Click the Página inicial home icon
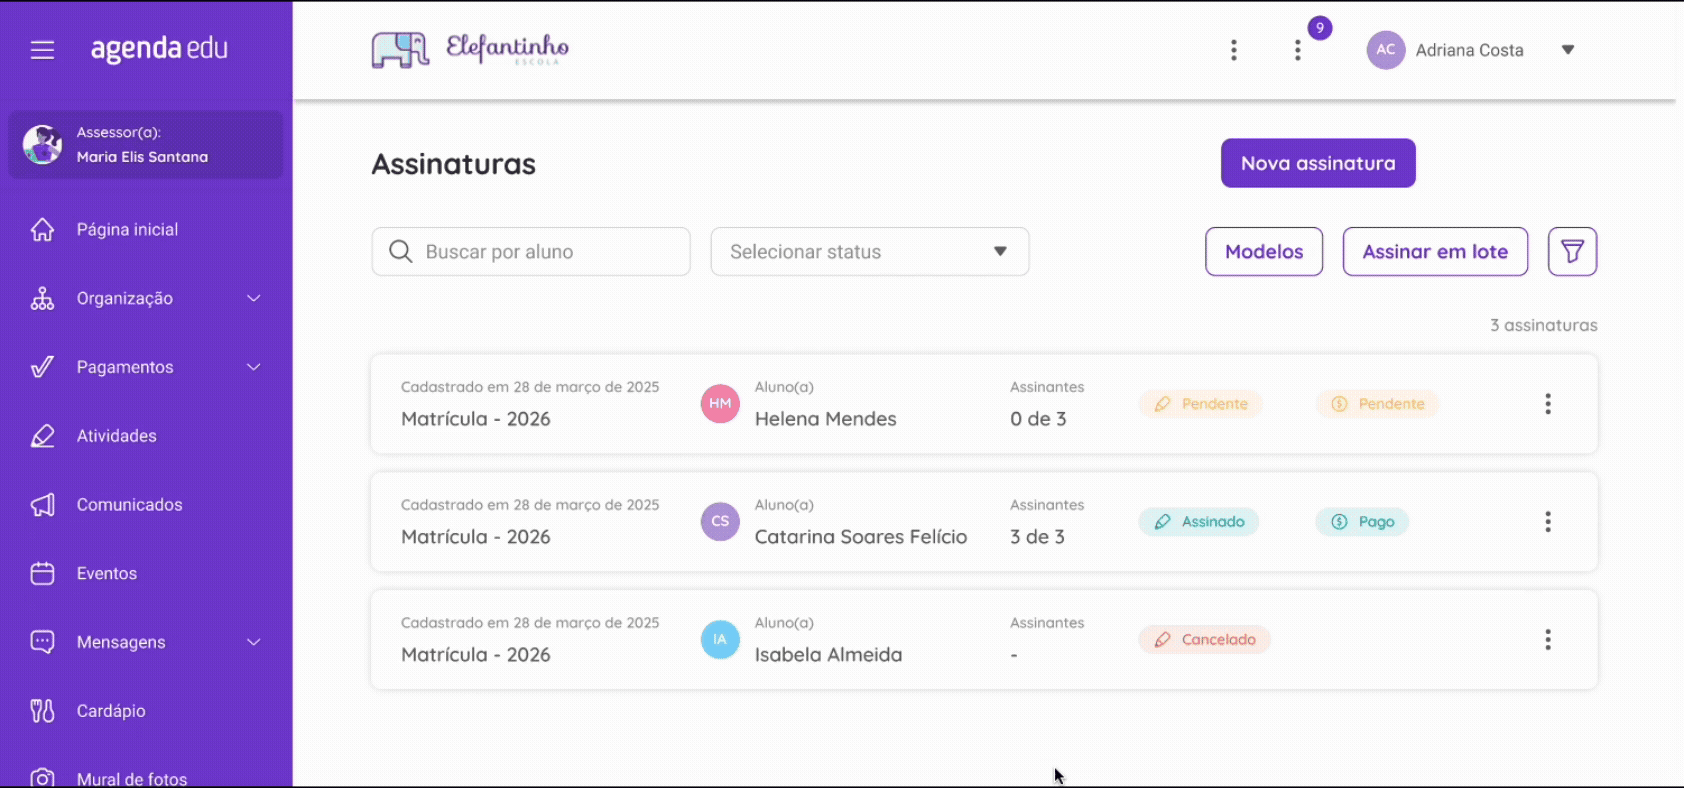Image resolution: width=1684 pixels, height=788 pixels. tap(42, 229)
